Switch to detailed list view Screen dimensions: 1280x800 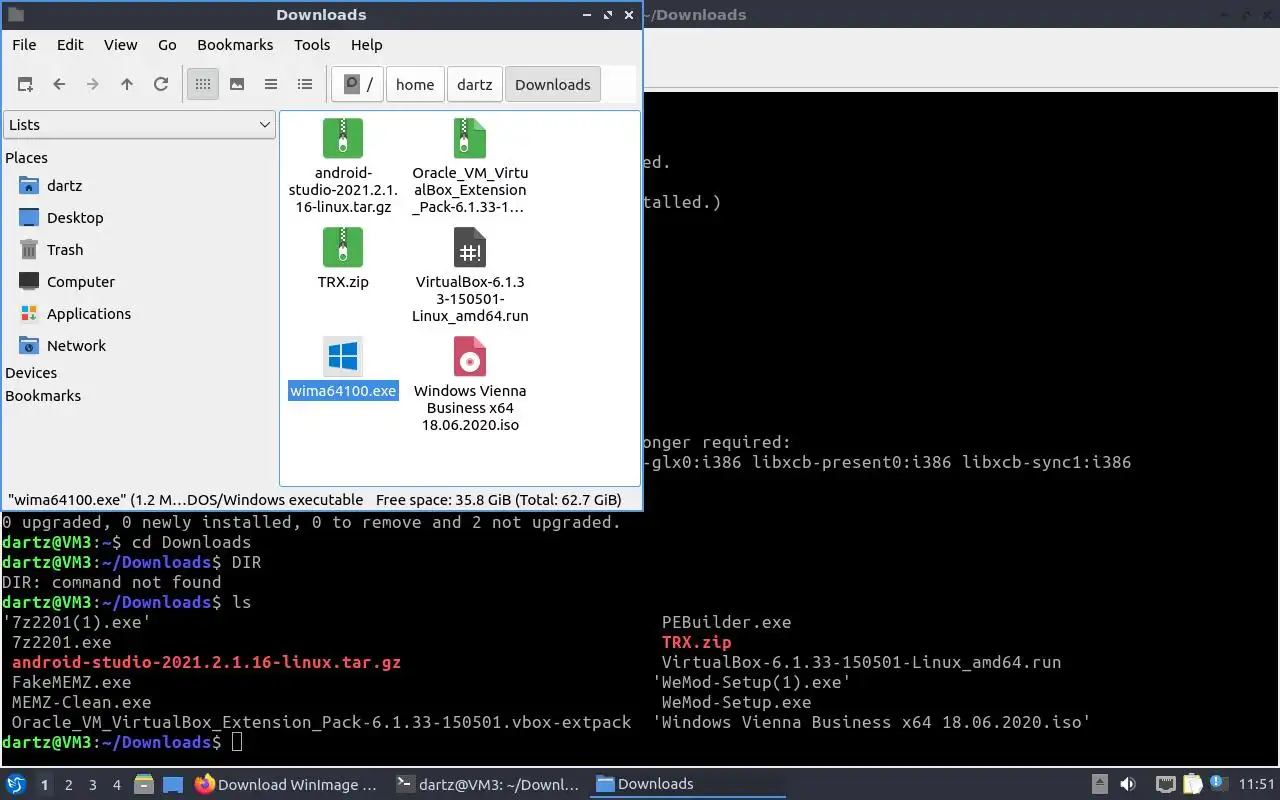[305, 84]
